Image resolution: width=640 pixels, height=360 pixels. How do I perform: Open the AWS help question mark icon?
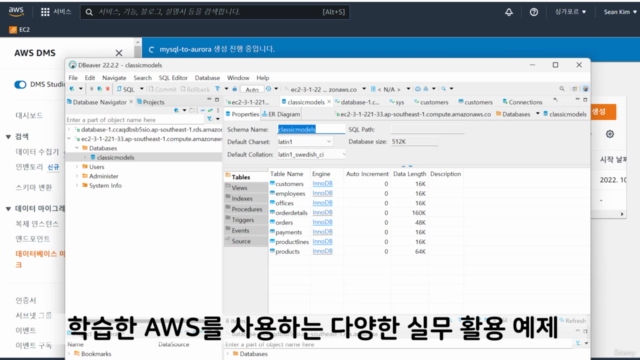pyautogui.click(x=534, y=12)
